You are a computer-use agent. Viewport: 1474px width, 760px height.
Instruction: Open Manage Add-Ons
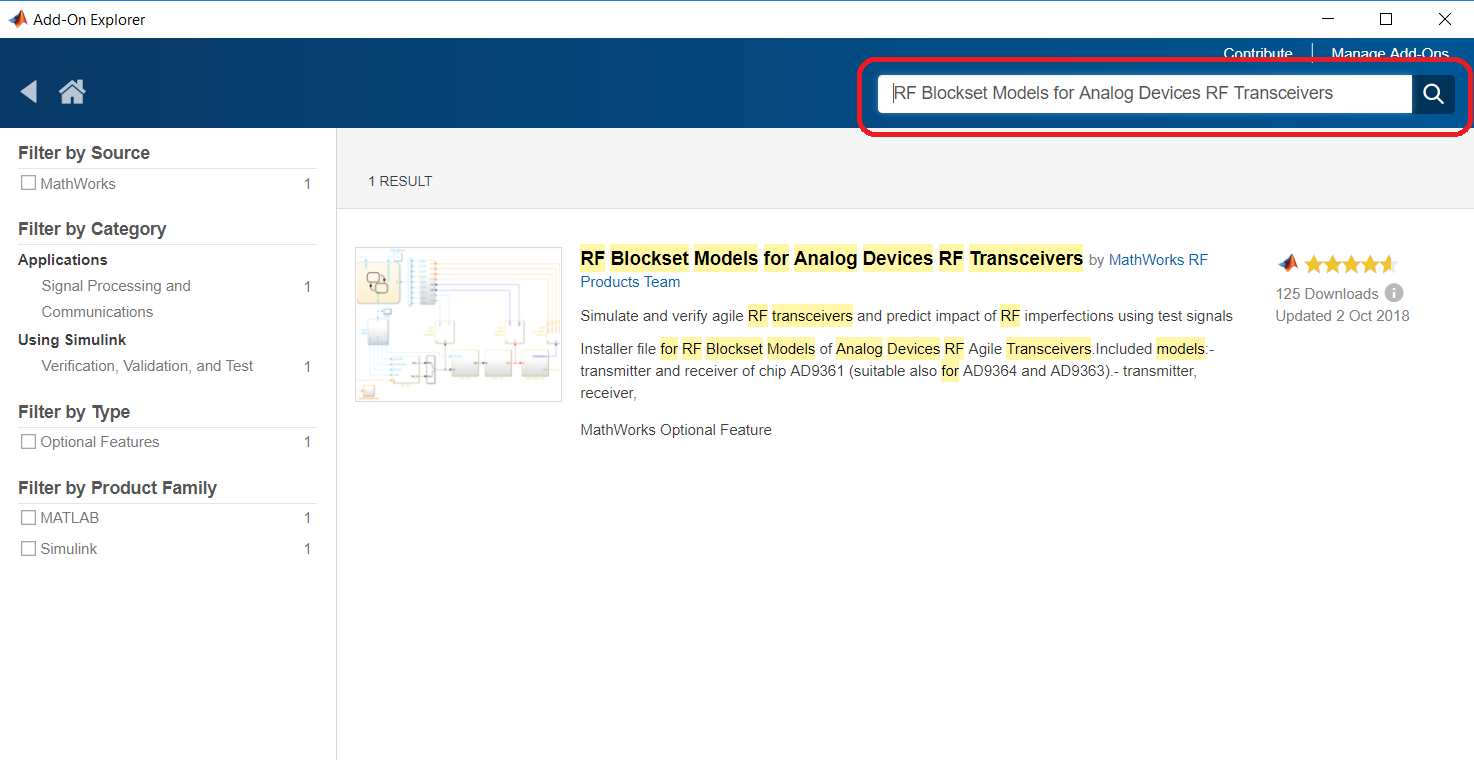(x=1390, y=53)
